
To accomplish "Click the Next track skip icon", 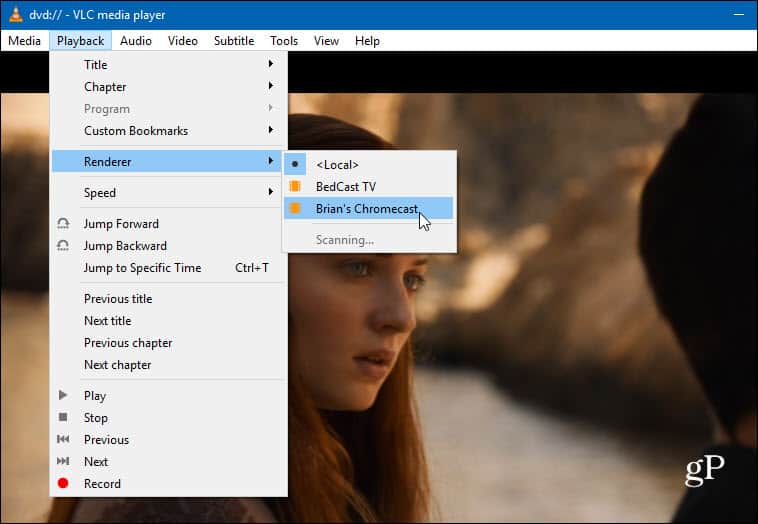I will click(63, 461).
